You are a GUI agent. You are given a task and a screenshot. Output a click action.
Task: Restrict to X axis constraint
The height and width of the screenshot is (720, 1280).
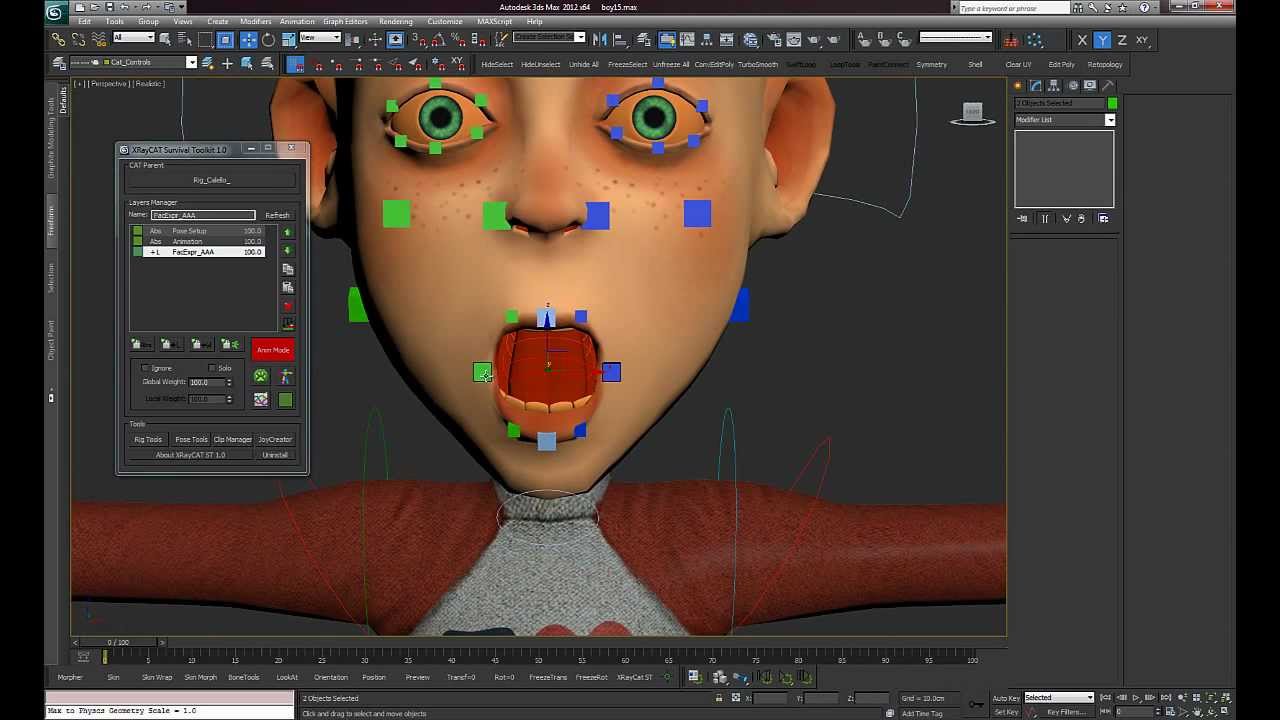click(1082, 40)
